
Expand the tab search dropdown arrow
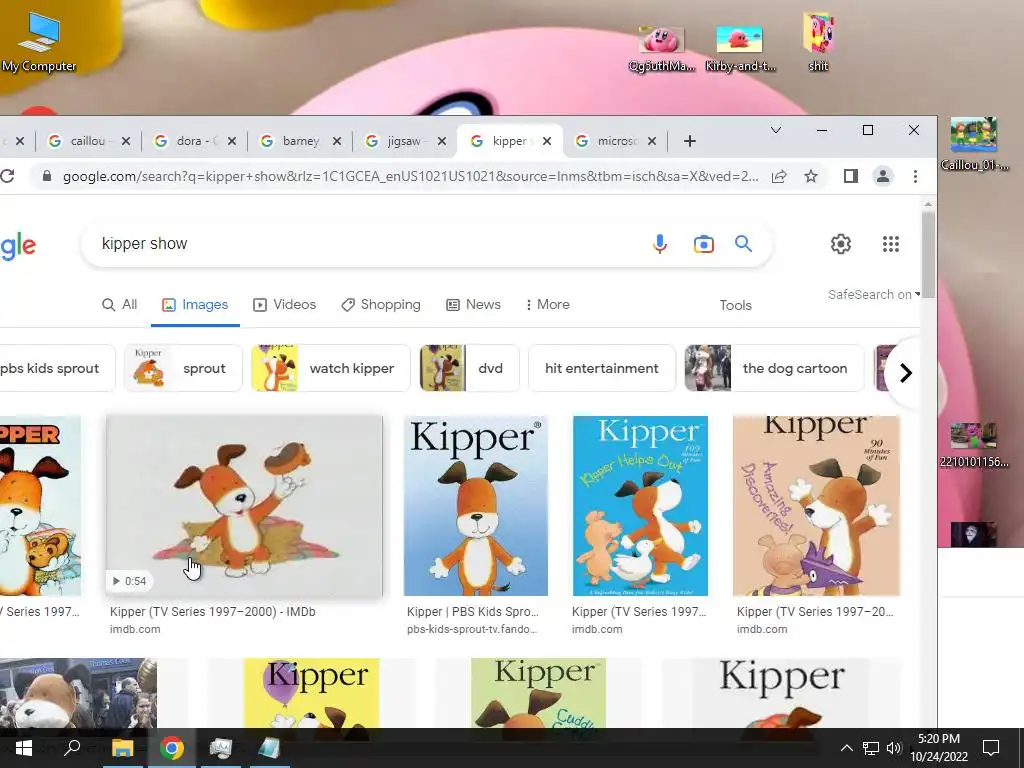click(x=776, y=130)
